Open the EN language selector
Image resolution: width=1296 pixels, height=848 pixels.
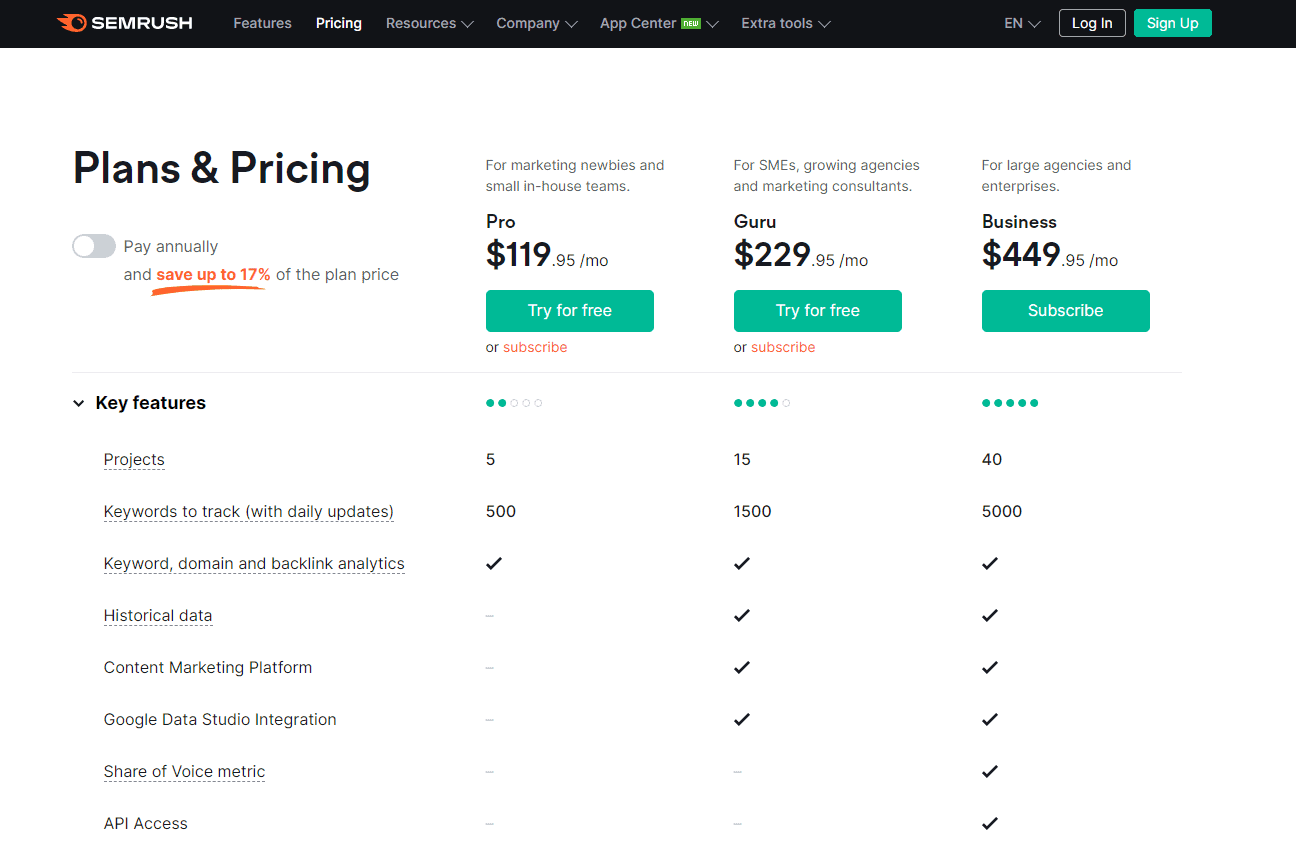(x=1022, y=23)
